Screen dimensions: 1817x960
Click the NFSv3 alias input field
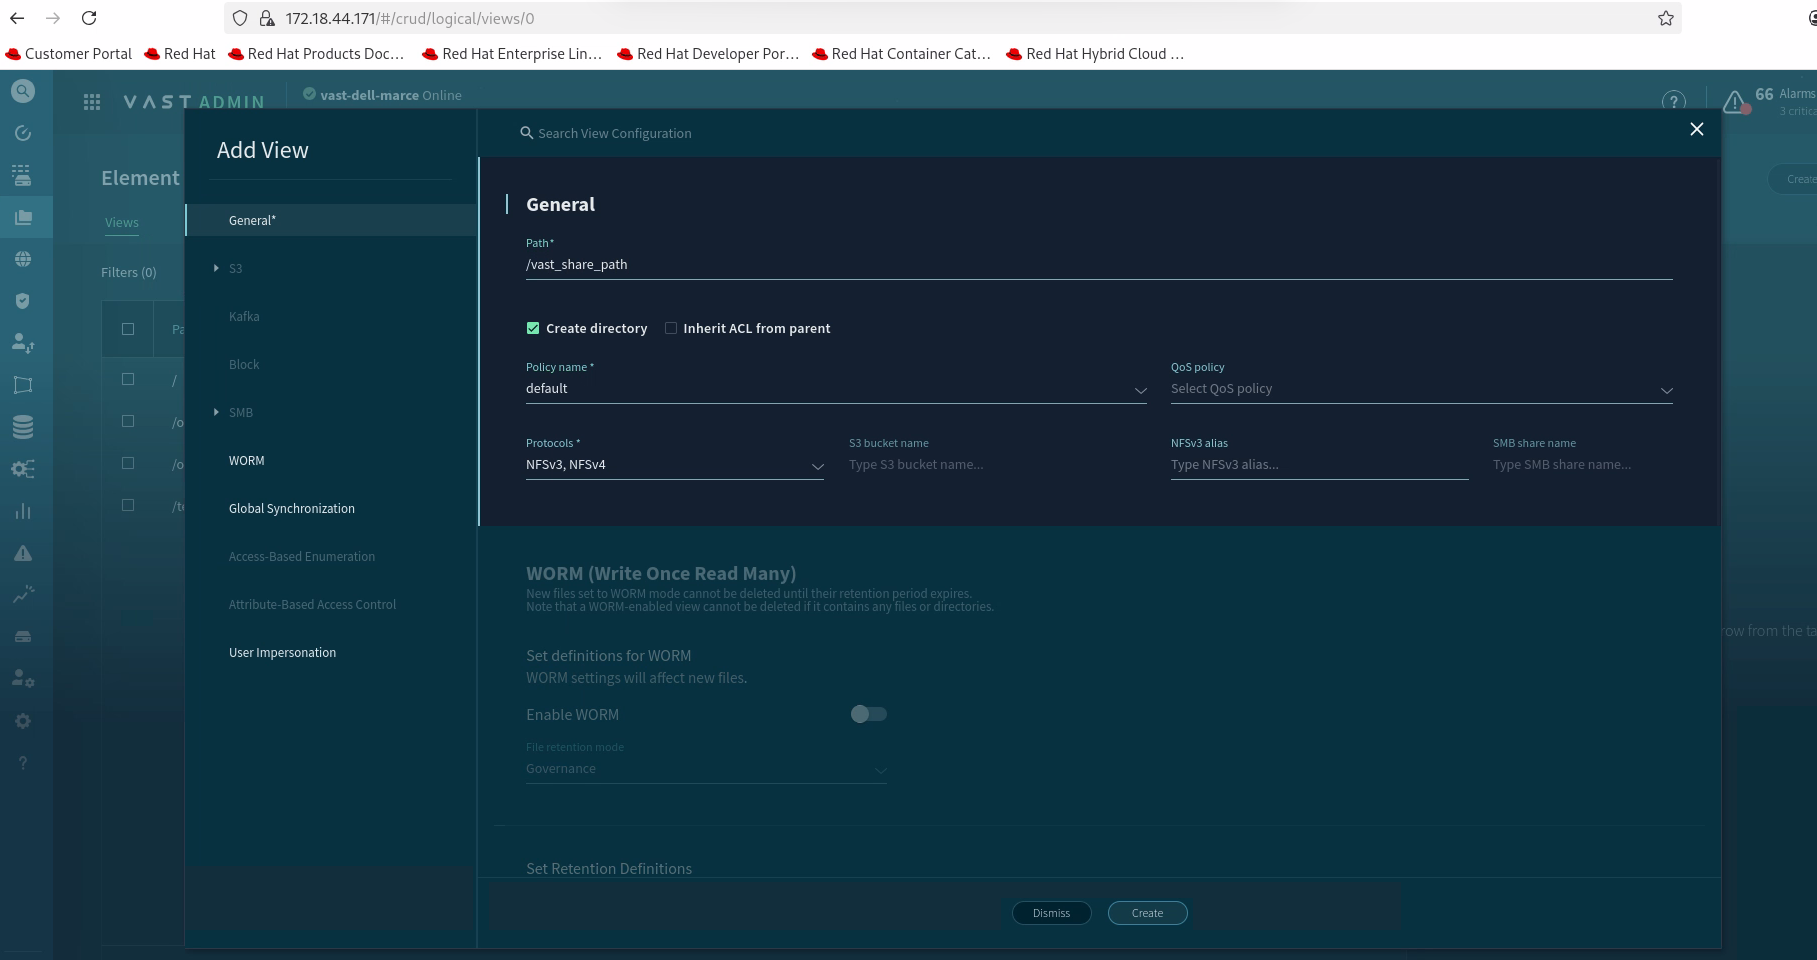pyautogui.click(x=1319, y=465)
